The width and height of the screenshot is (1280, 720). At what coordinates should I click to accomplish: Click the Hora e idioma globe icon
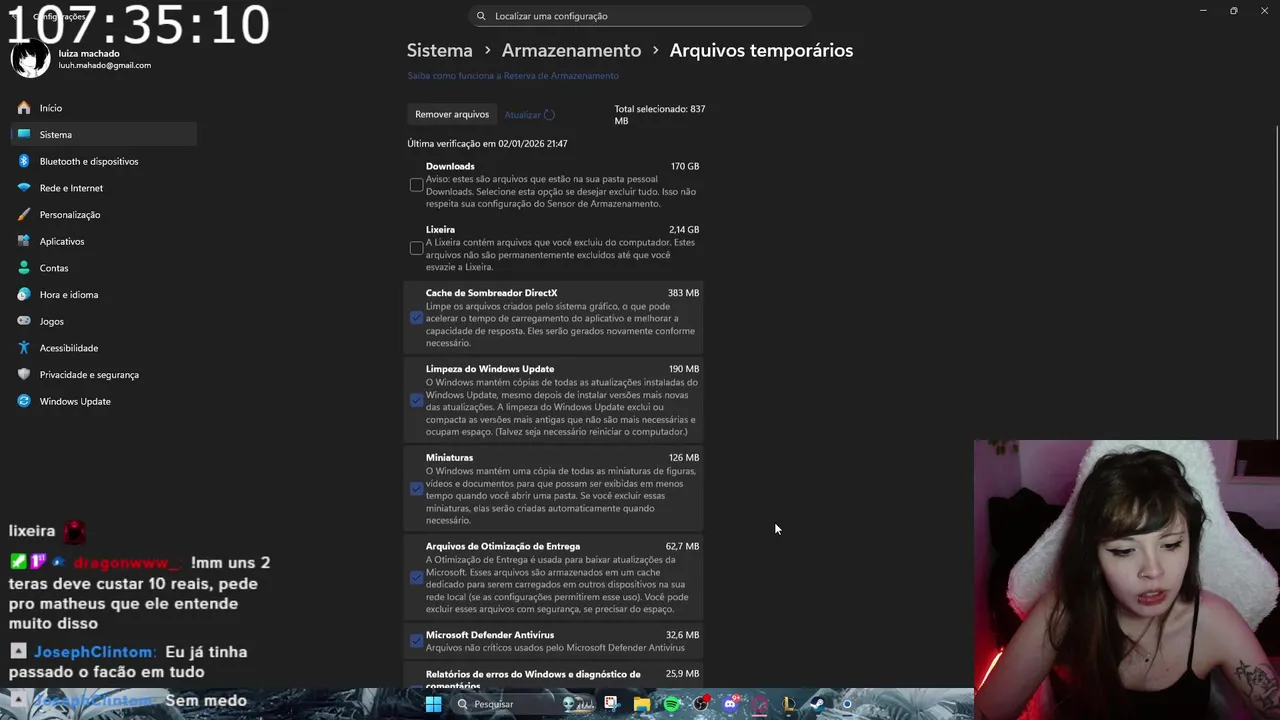click(24, 294)
